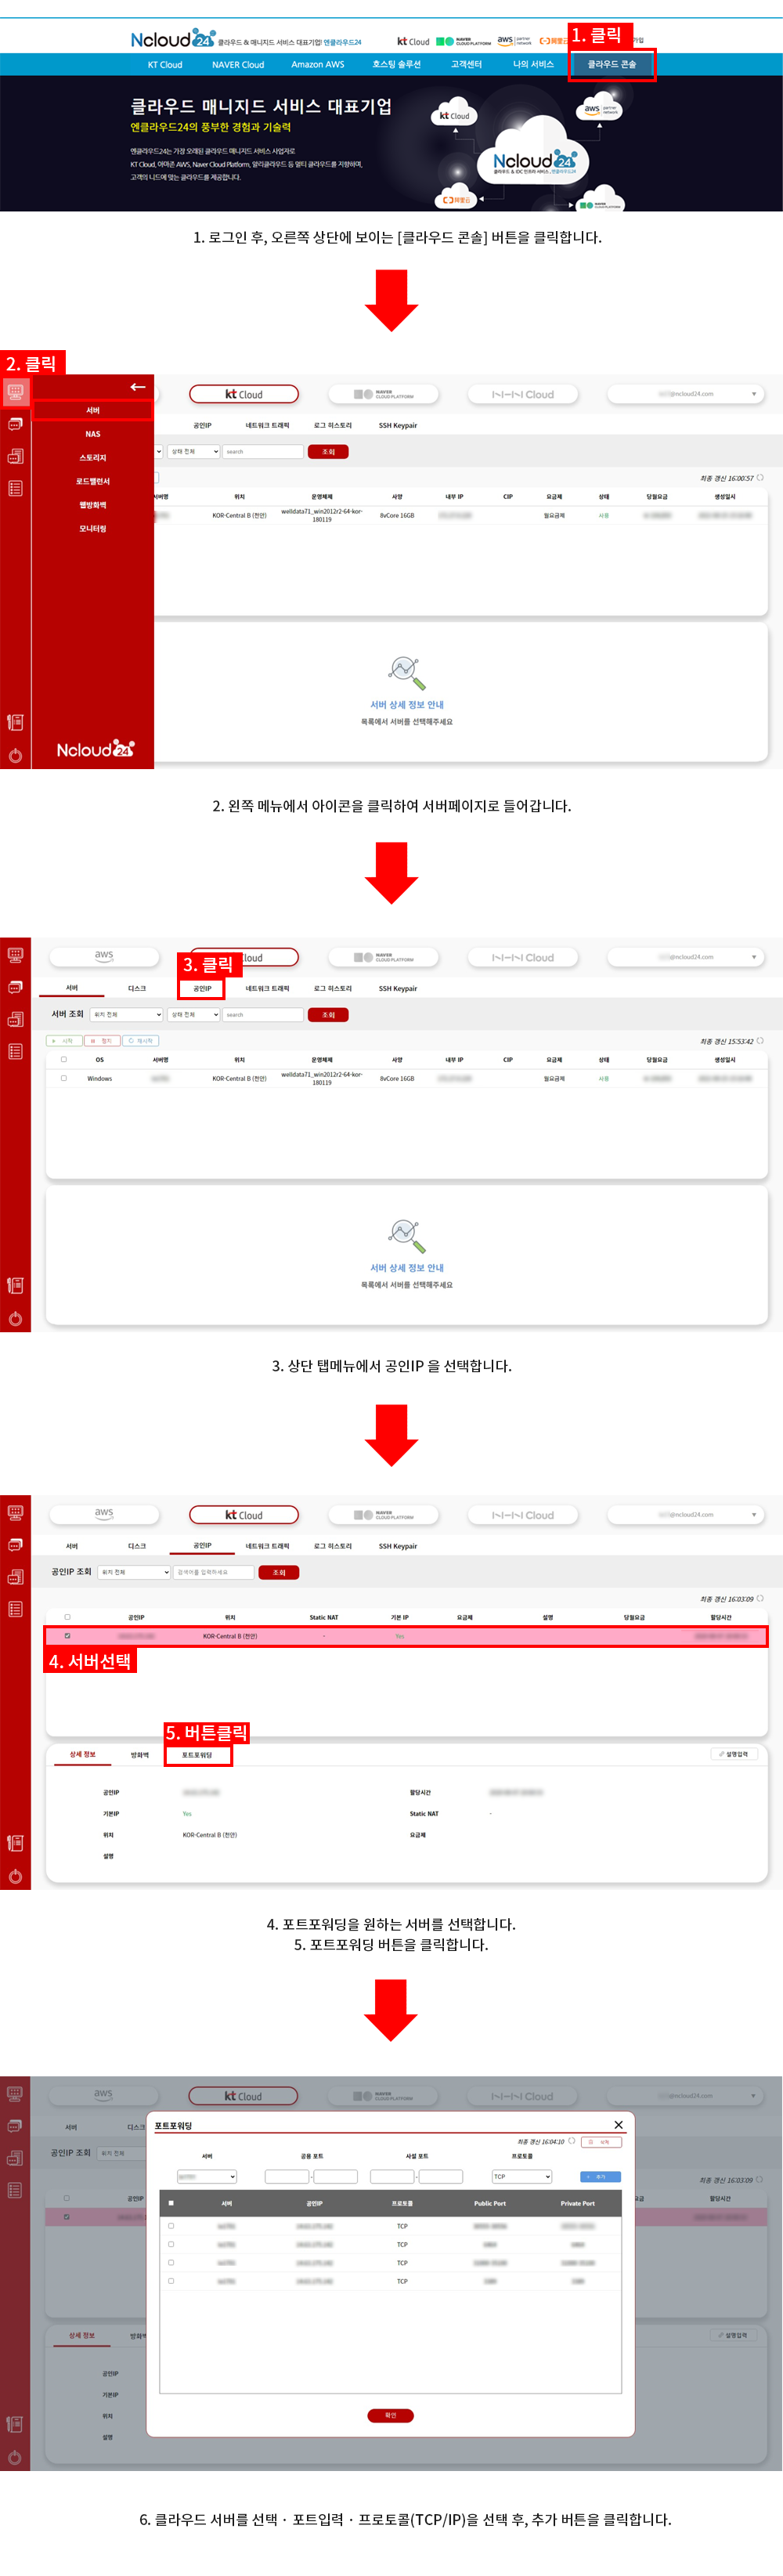
Task: Click the power icon in step 2 screenshot sidebar
Action: tap(15, 755)
